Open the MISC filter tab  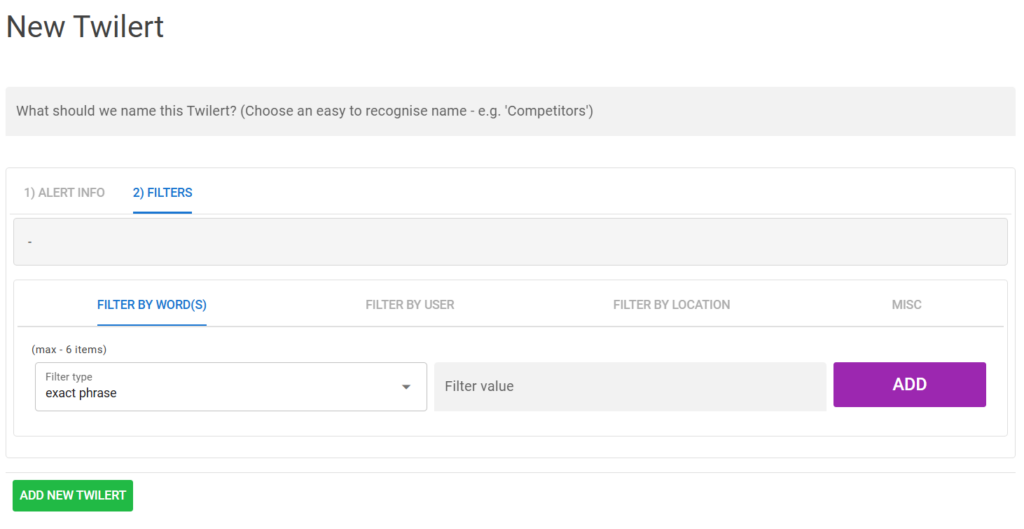[906, 305]
